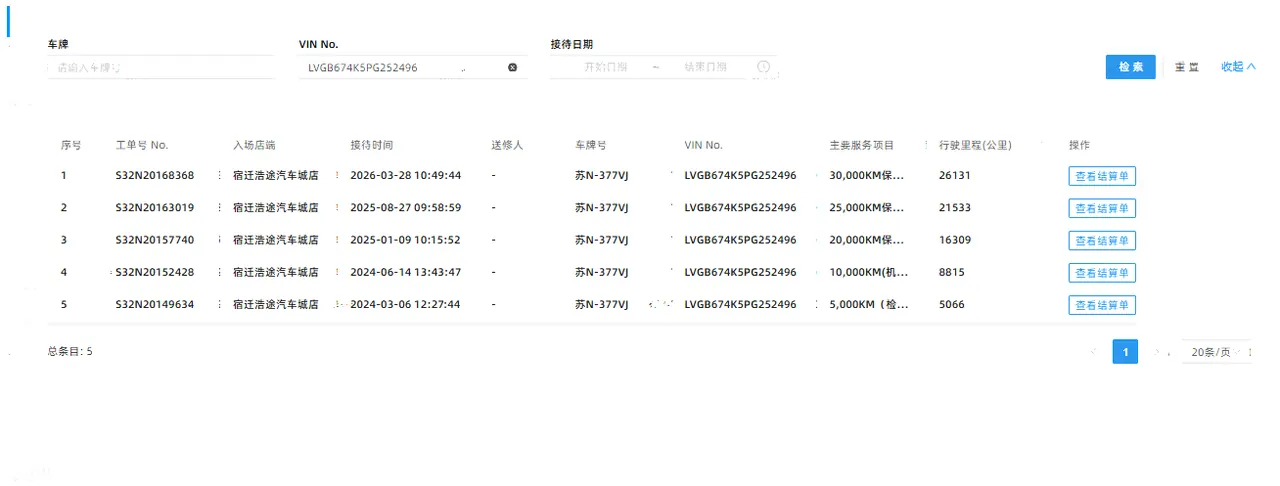Focus the 车牌 license plate input
The height and width of the screenshot is (486, 1280).
click(x=160, y=67)
